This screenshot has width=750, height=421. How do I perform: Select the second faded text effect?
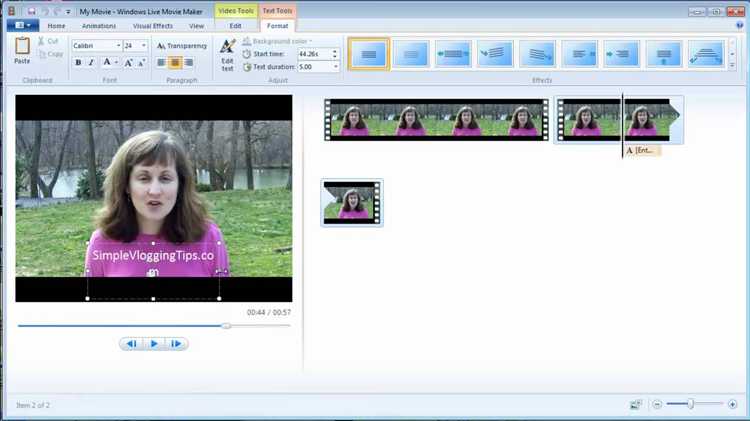(x=411, y=54)
